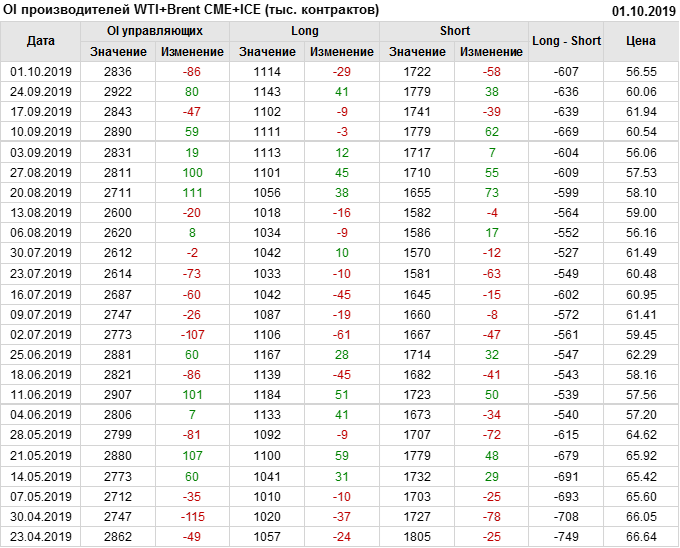Click the Long - Short value -607
This screenshot has height=548, width=680.
pyautogui.click(x=567, y=72)
